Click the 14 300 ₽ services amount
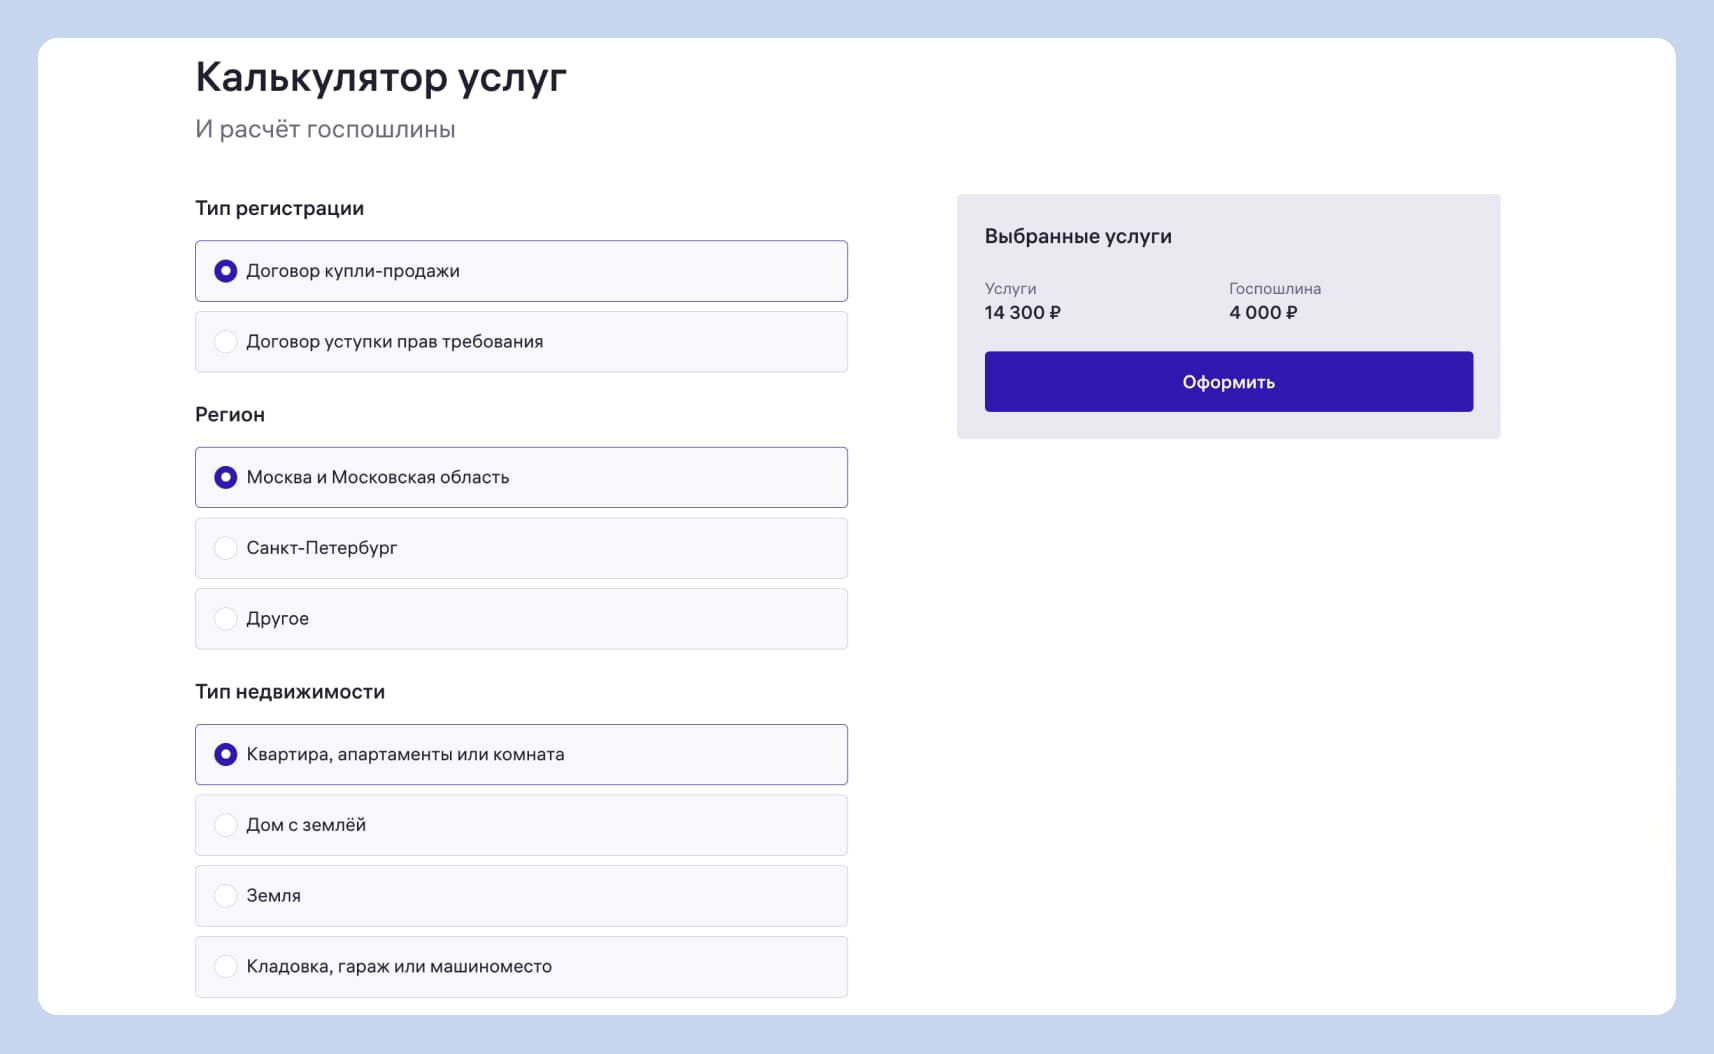 (x=1022, y=313)
